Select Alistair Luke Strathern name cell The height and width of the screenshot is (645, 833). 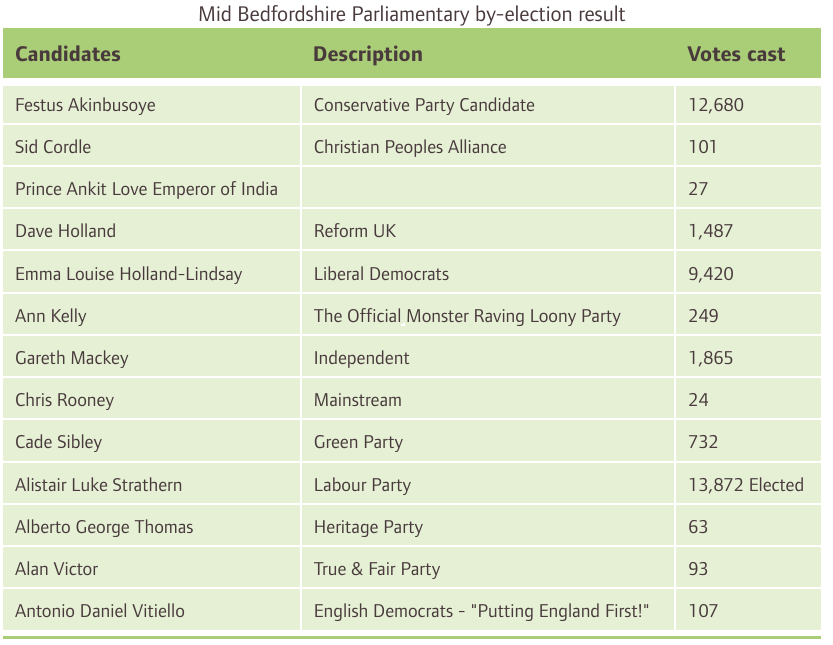(x=151, y=484)
